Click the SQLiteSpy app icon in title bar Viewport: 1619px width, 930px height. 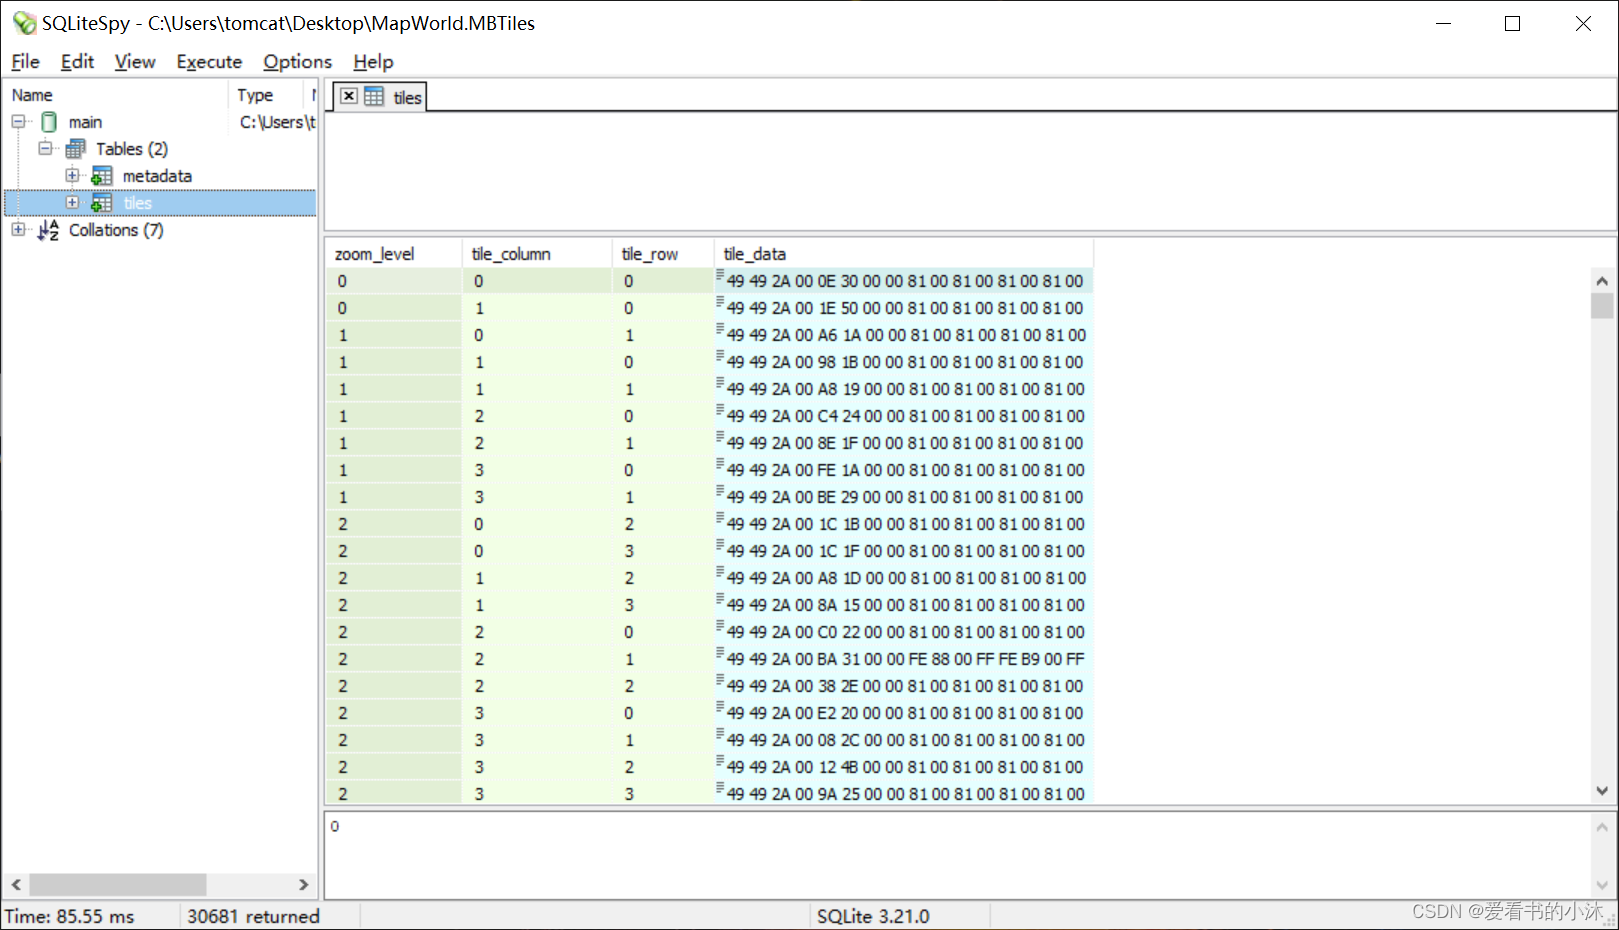[24, 23]
